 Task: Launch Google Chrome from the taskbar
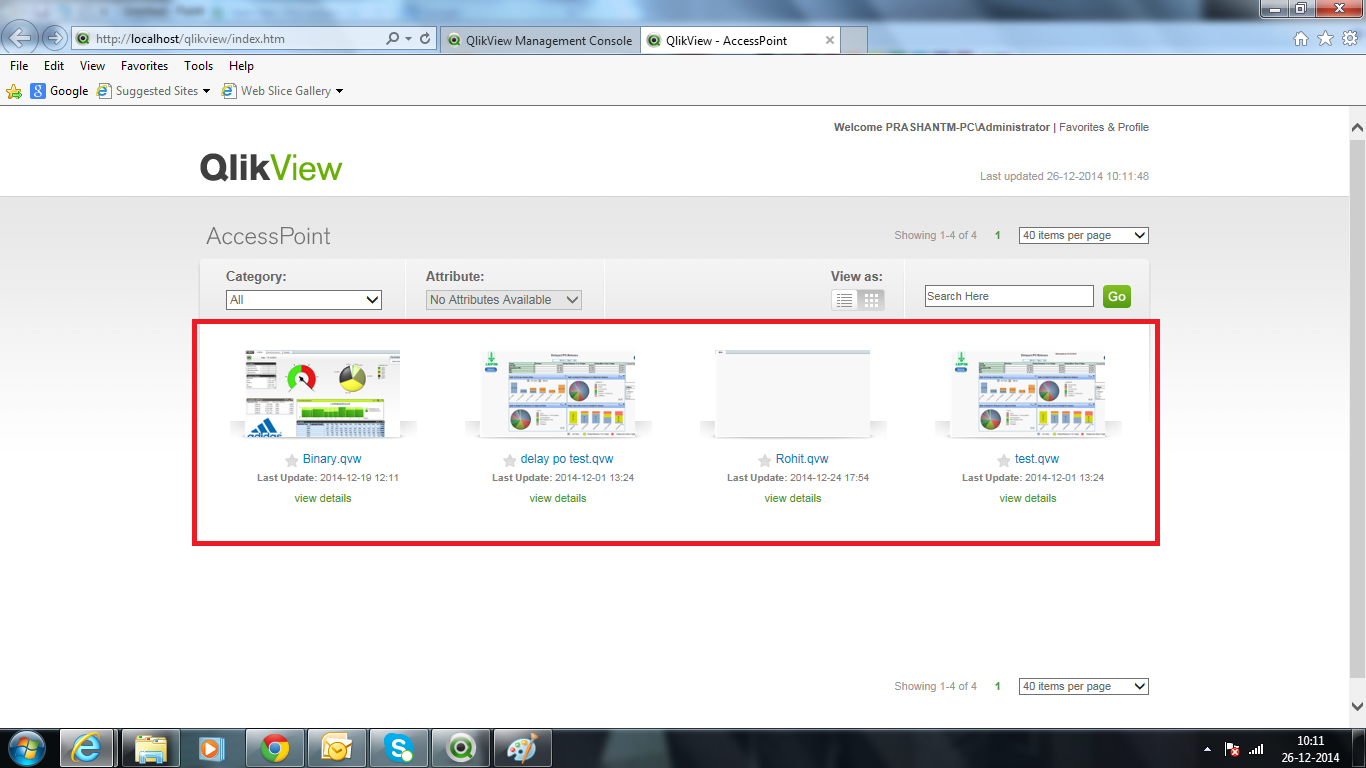[275, 748]
